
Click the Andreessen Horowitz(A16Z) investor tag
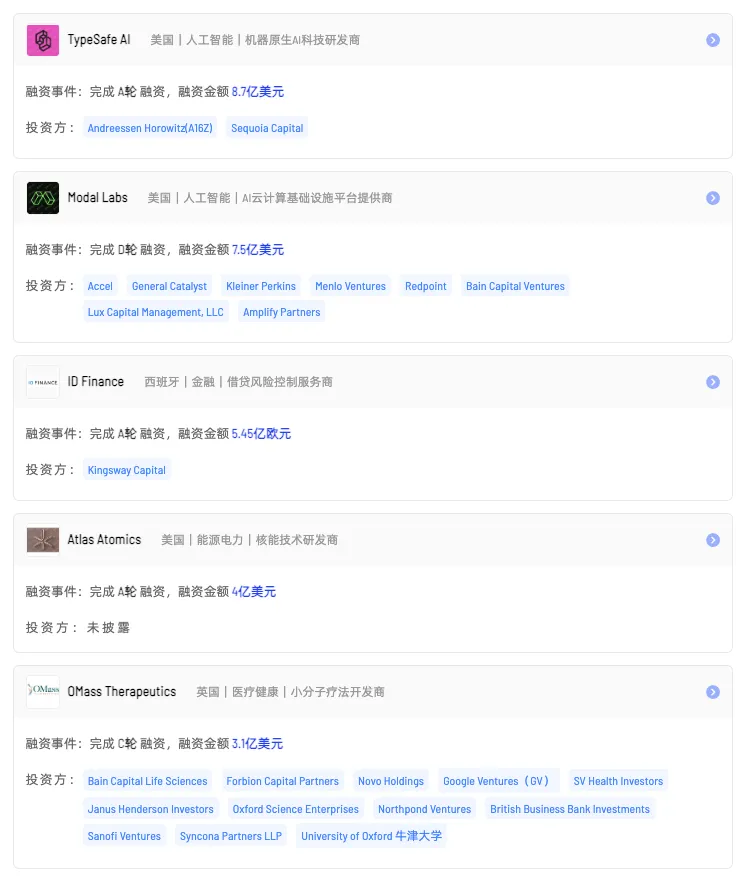[x=150, y=128]
